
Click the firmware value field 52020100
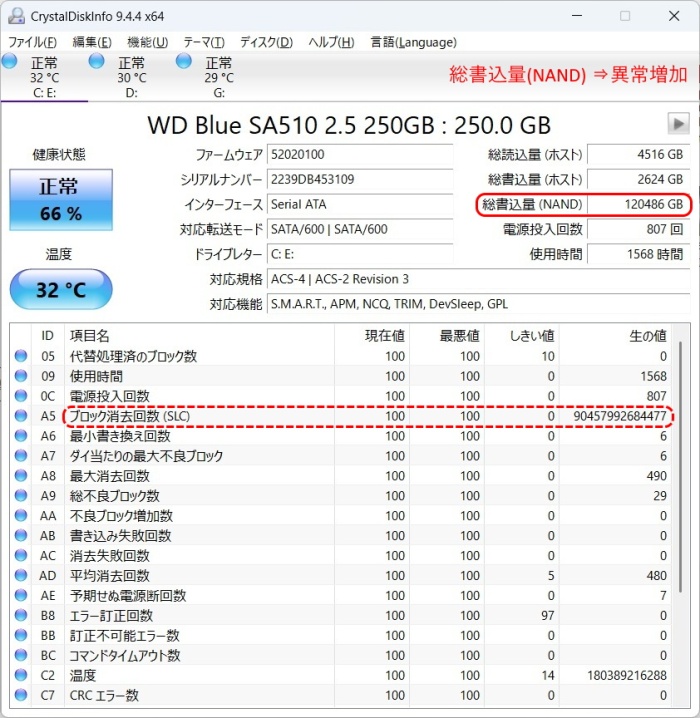tap(367, 155)
